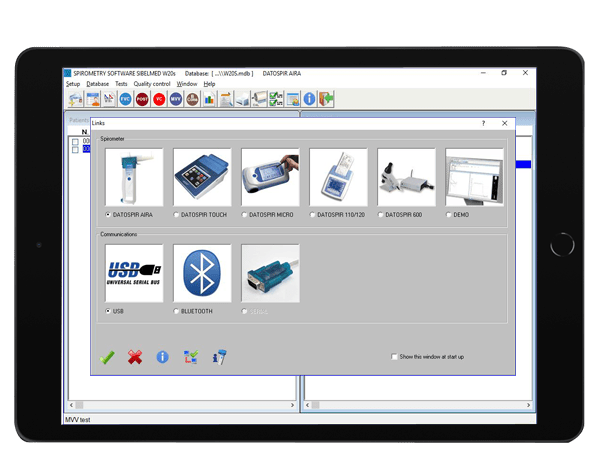Open the double checkmark checklist icon

pyautogui.click(x=276, y=100)
